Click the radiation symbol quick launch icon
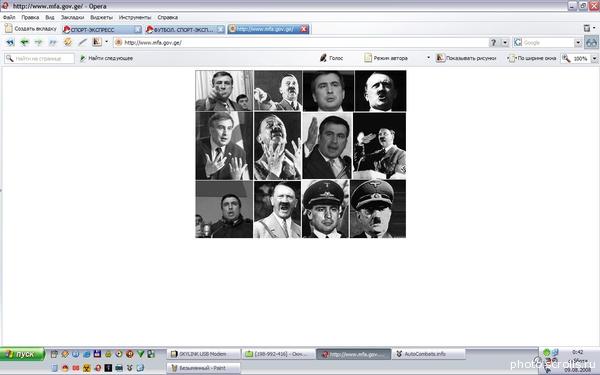This screenshot has height=375, width=600. [86, 368]
